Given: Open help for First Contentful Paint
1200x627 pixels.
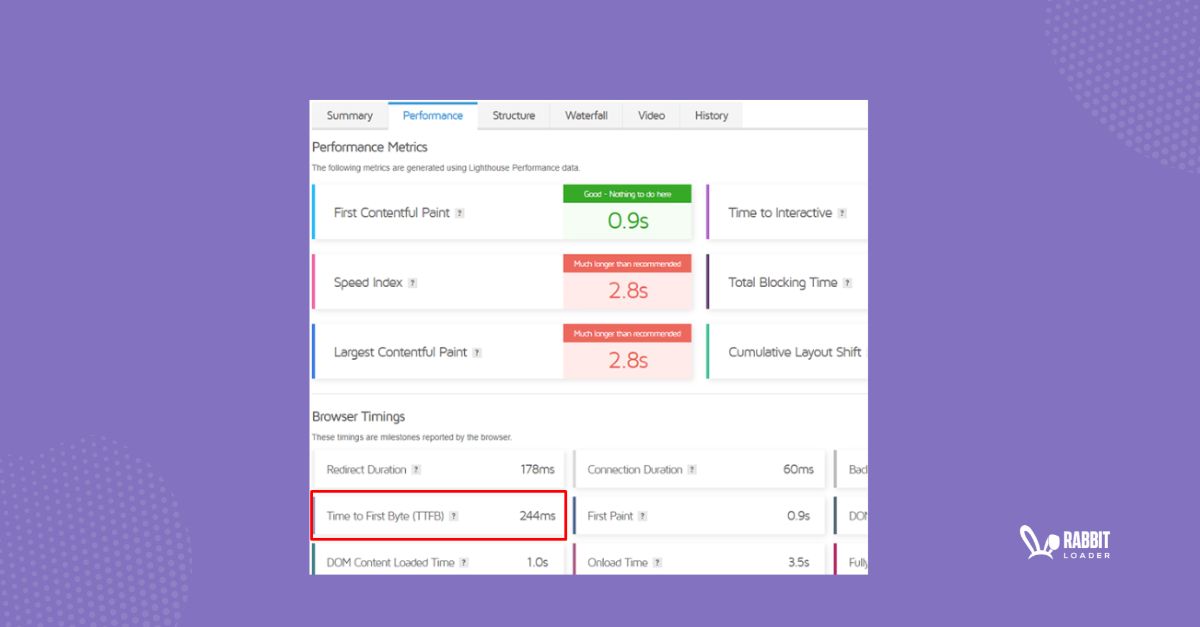Looking at the screenshot, I should [x=459, y=213].
